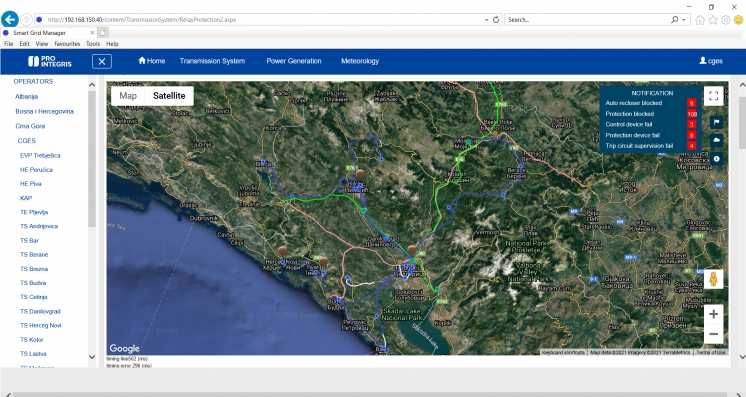Switch map to Map view
This screenshot has width=746, height=397.
click(128, 96)
